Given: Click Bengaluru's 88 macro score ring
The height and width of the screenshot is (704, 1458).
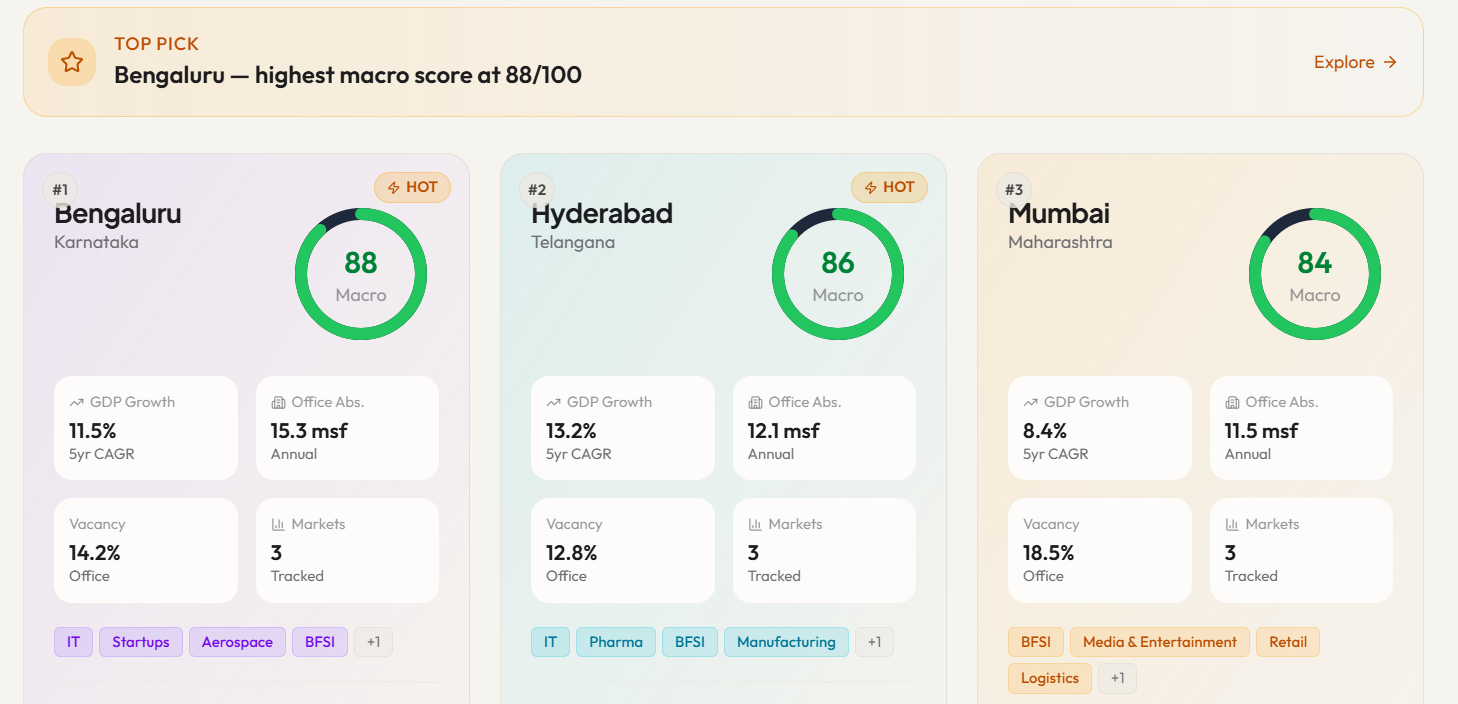Looking at the screenshot, I should (361, 274).
